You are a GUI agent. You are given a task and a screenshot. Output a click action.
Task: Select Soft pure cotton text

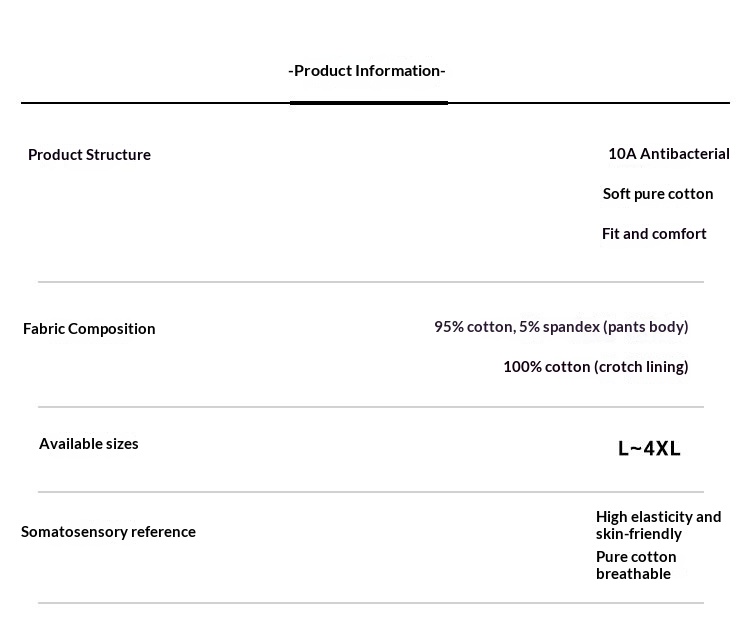tap(658, 194)
